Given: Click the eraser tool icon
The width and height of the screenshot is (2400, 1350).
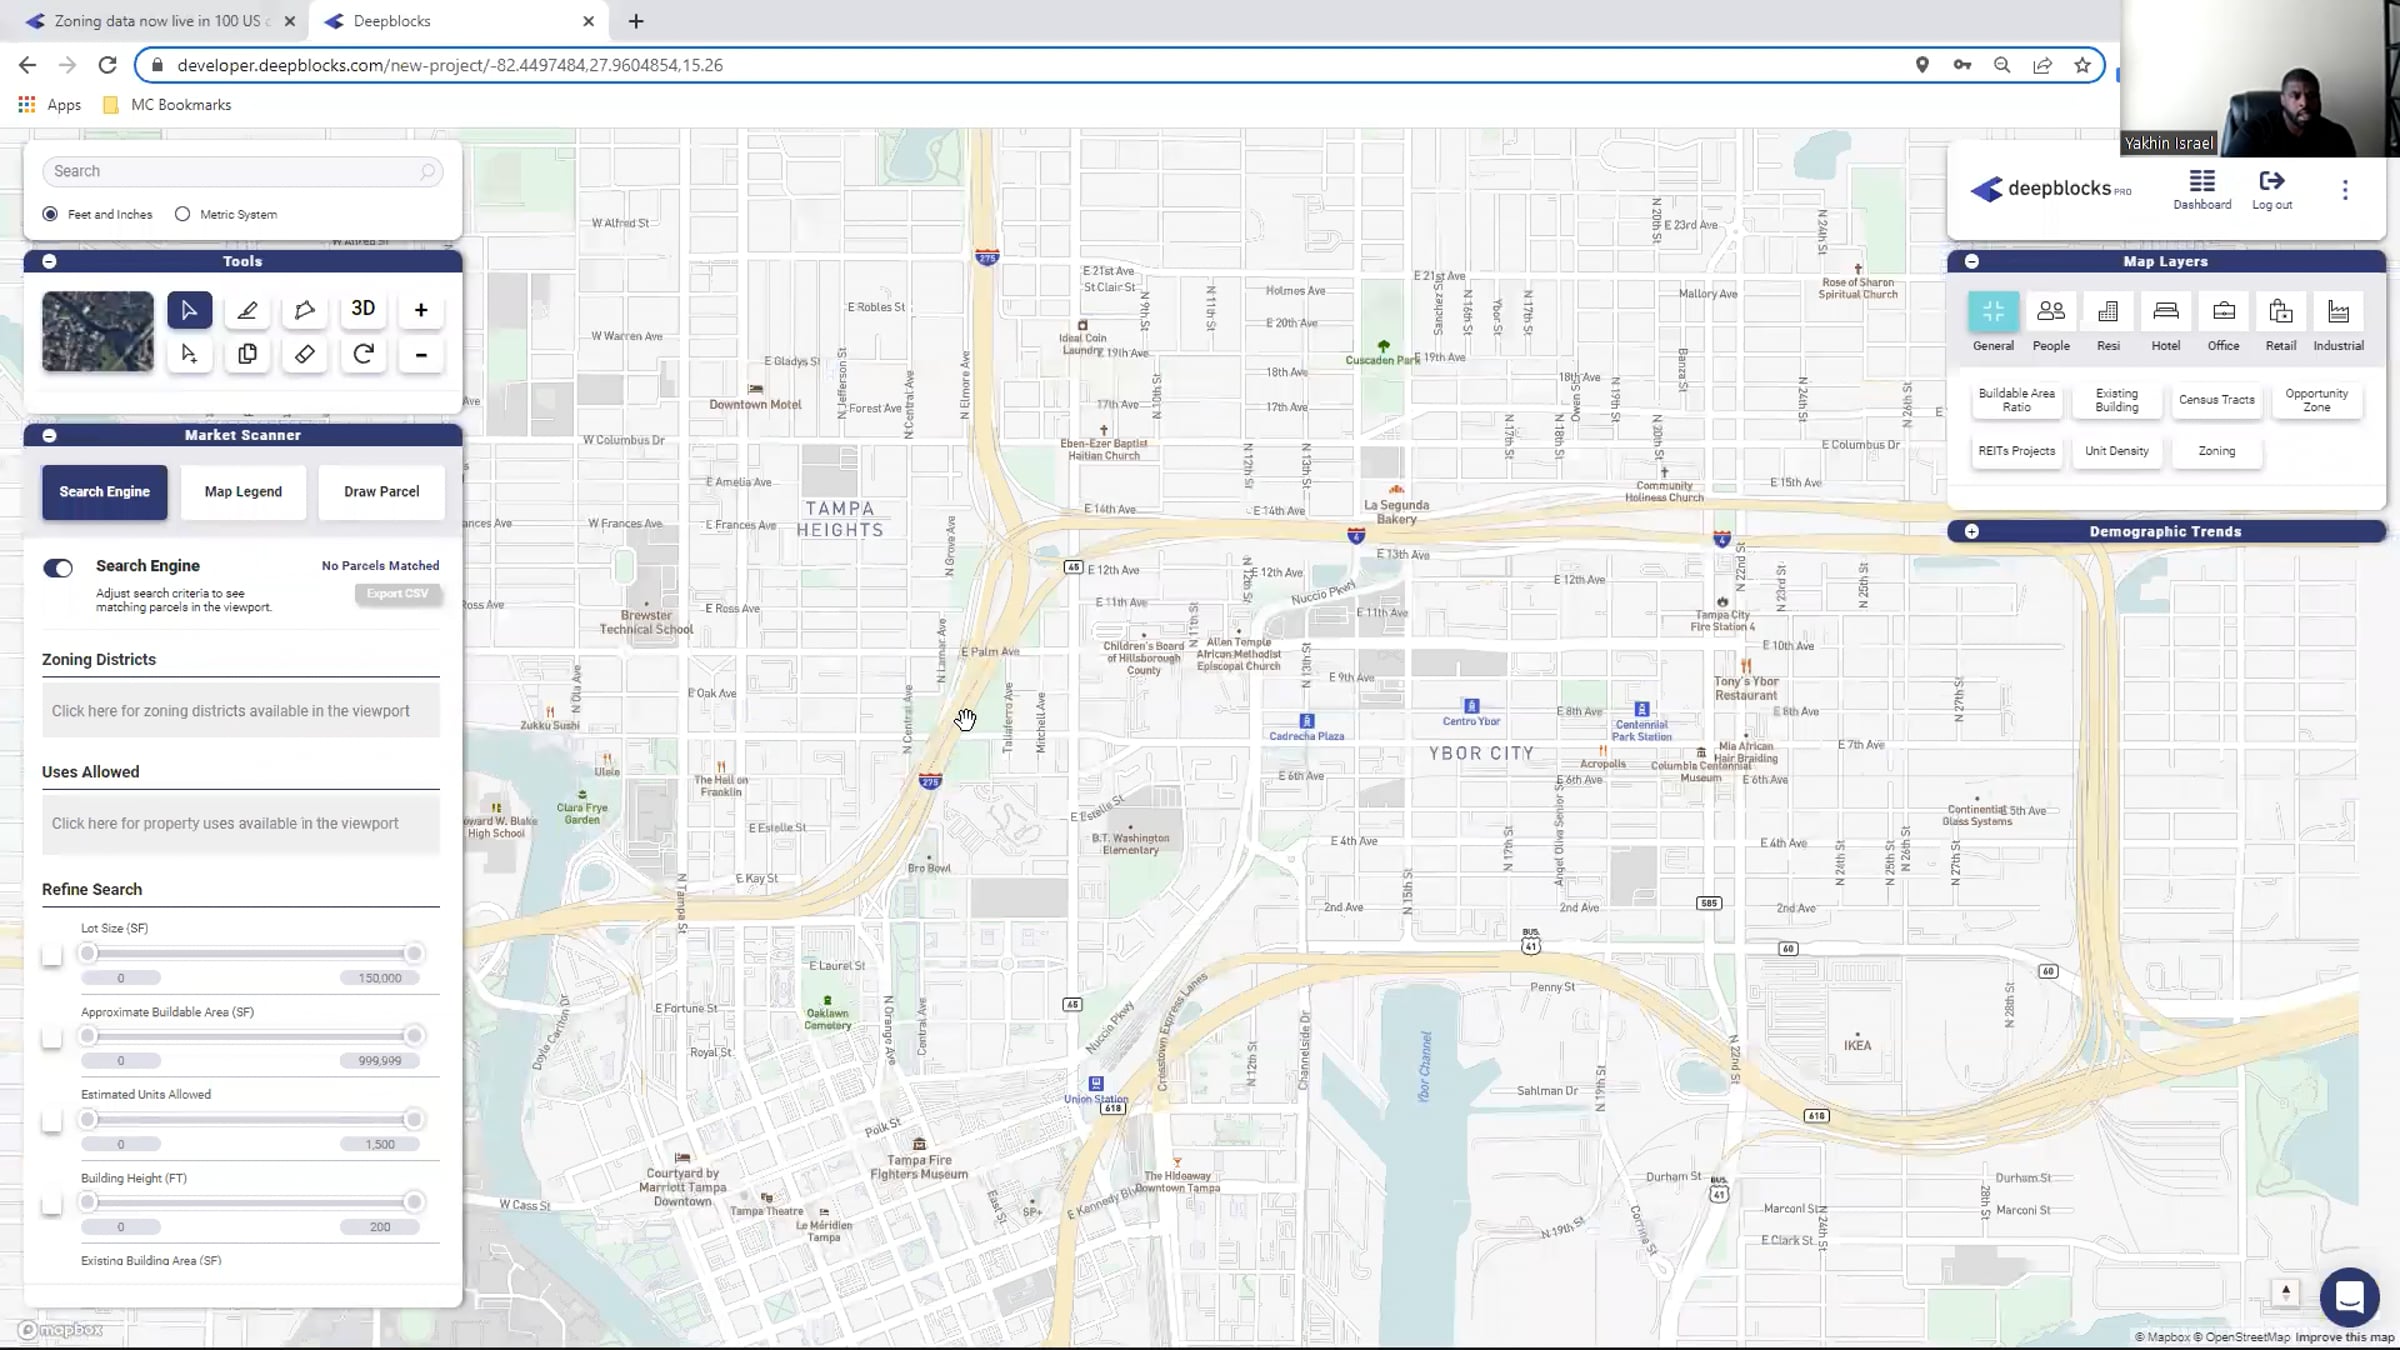Looking at the screenshot, I should tap(305, 354).
